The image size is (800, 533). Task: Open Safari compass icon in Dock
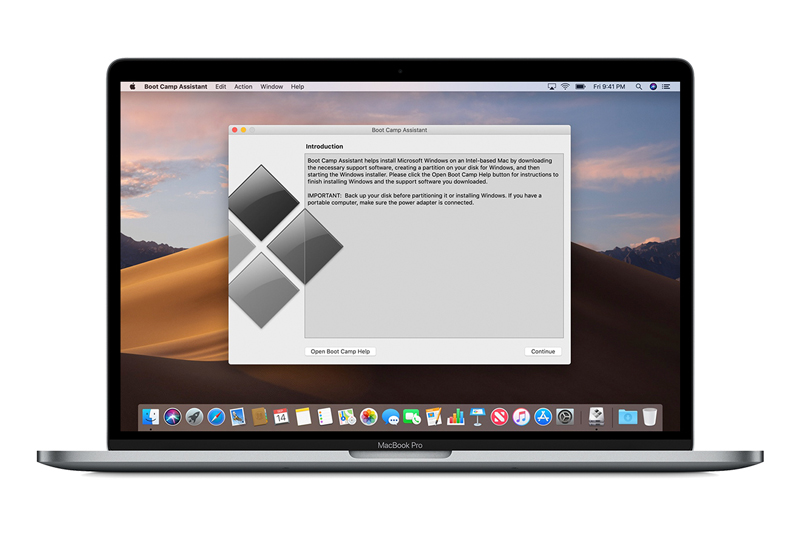(216, 417)
